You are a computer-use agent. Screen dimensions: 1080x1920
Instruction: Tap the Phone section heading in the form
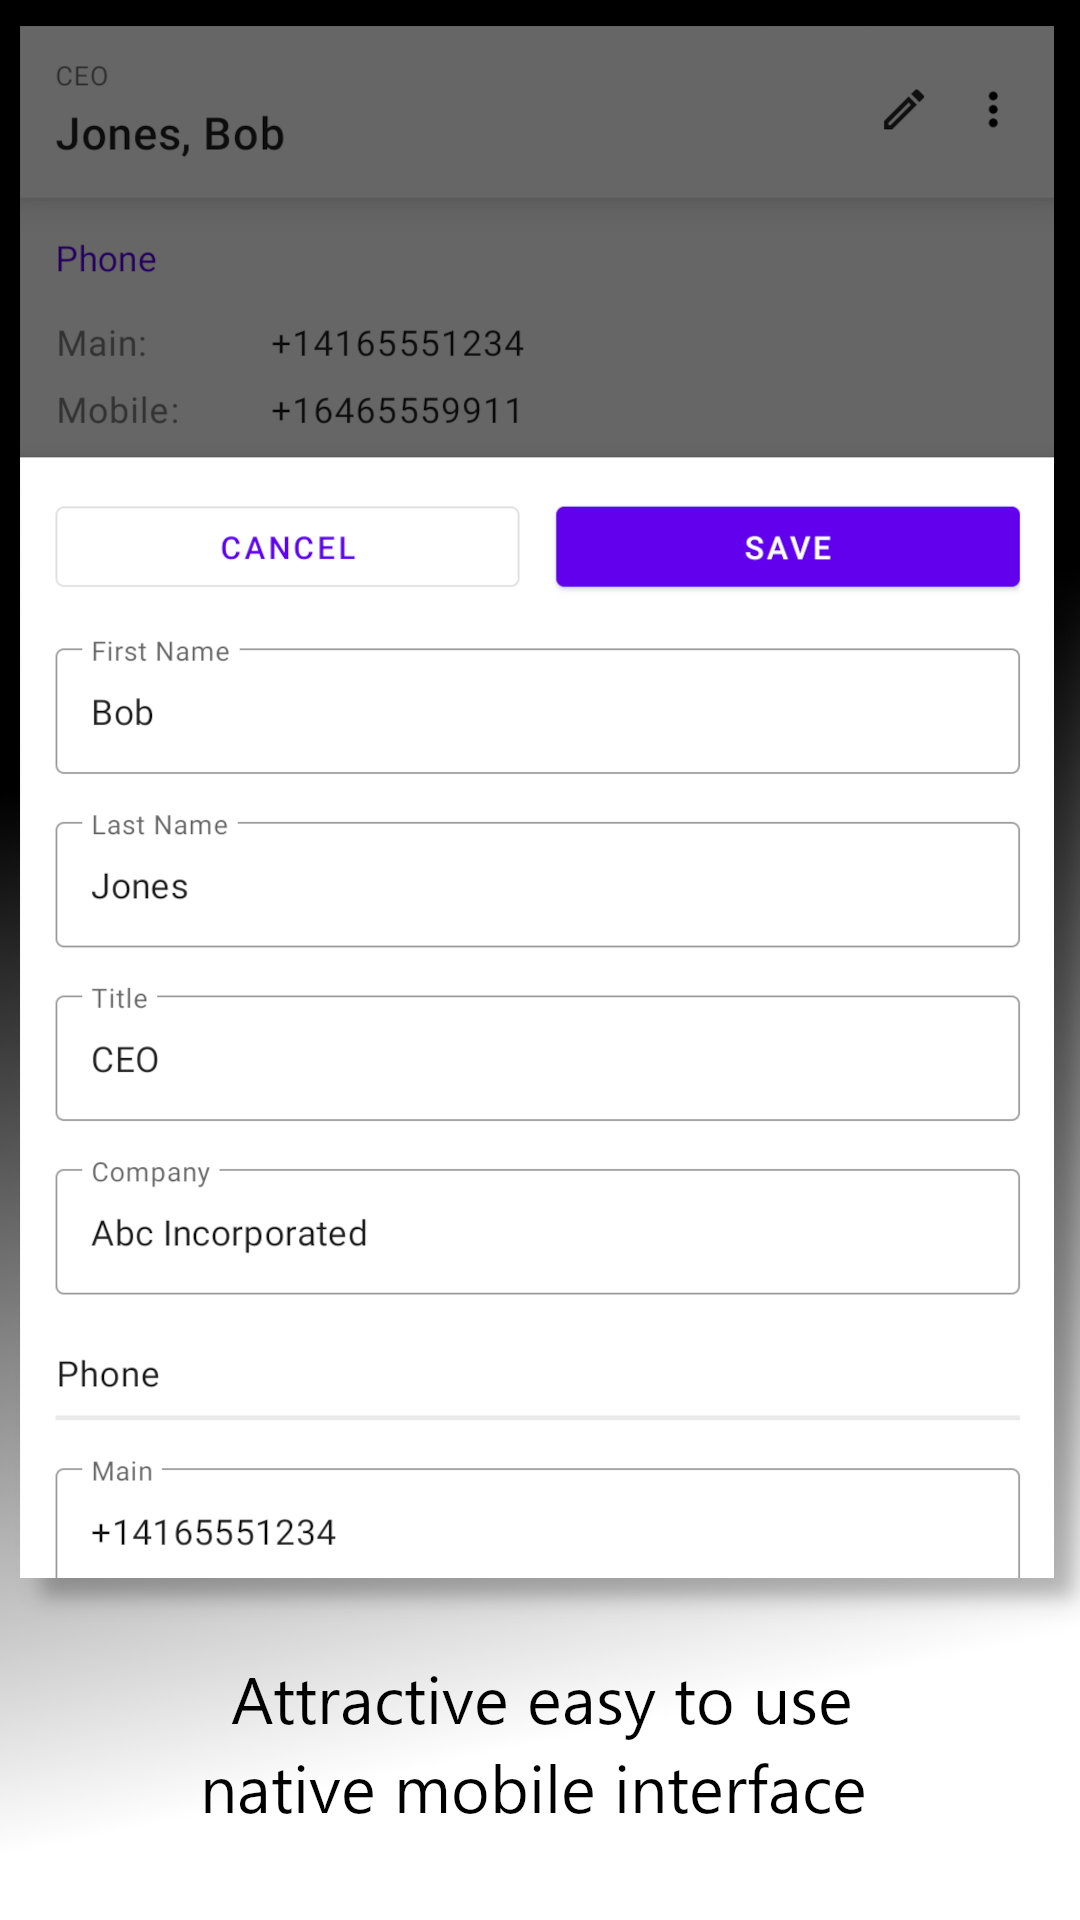(108, 1375)
